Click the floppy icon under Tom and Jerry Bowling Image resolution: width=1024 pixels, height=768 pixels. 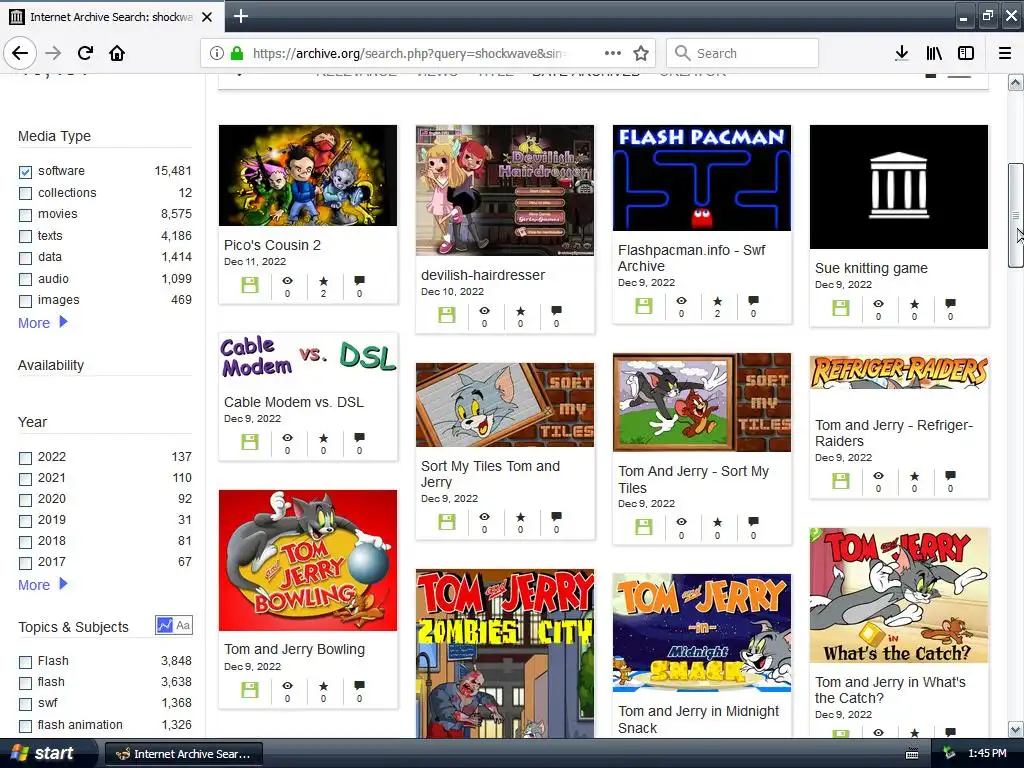(x=249, y=690)
